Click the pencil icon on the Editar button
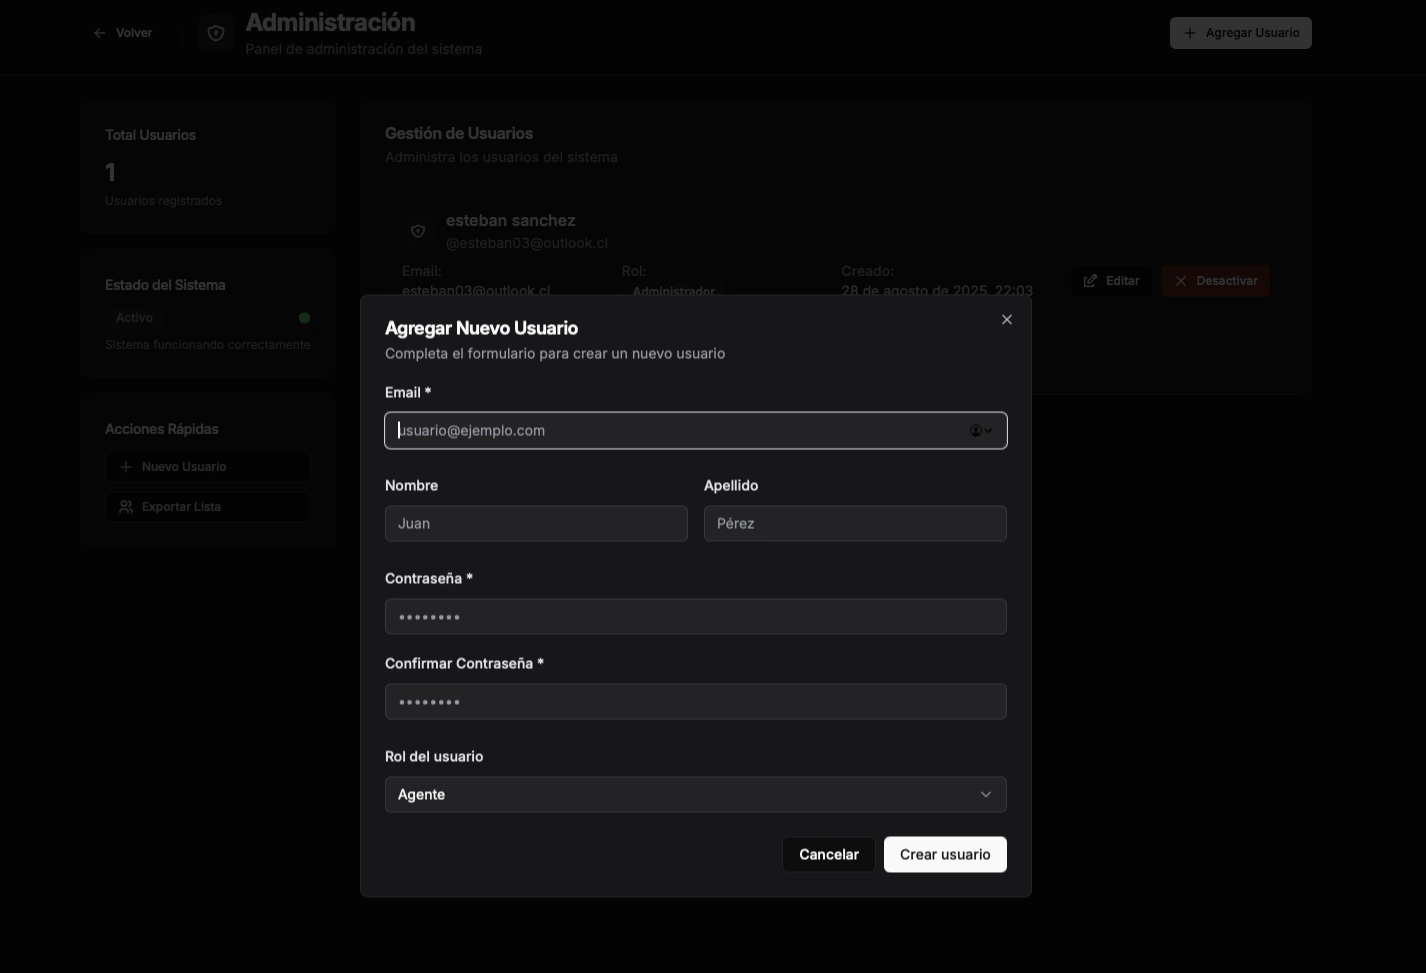The width and height of the screenshot is (1426, 973). (1090, 280)
